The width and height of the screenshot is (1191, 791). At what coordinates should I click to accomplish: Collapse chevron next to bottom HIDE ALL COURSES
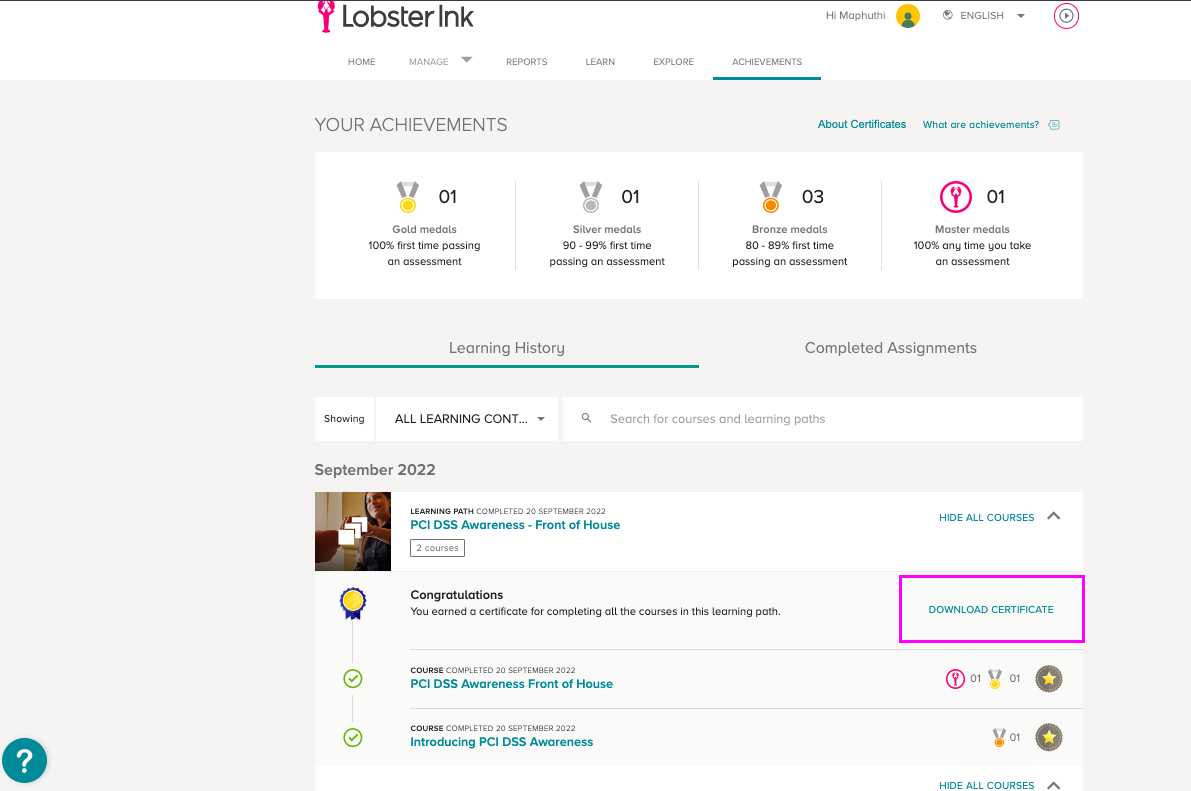pos(1054,785)
